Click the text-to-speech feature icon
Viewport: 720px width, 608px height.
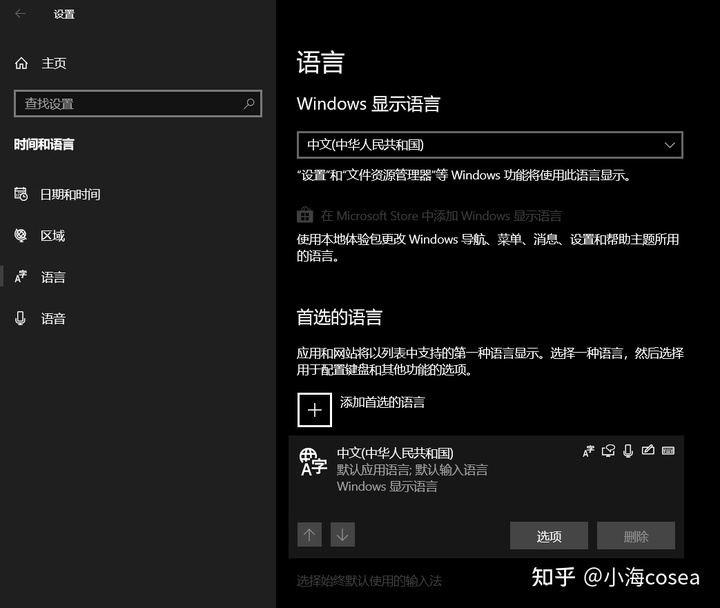608,451
